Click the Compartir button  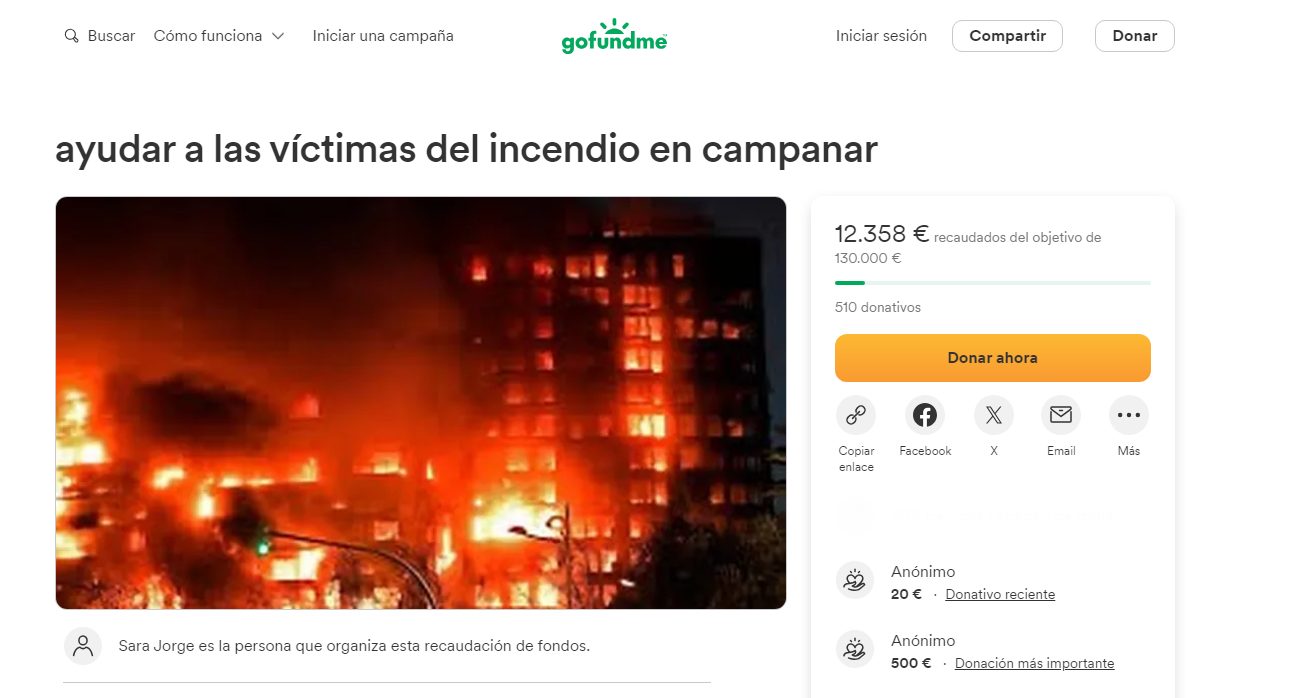point(1007,36)
